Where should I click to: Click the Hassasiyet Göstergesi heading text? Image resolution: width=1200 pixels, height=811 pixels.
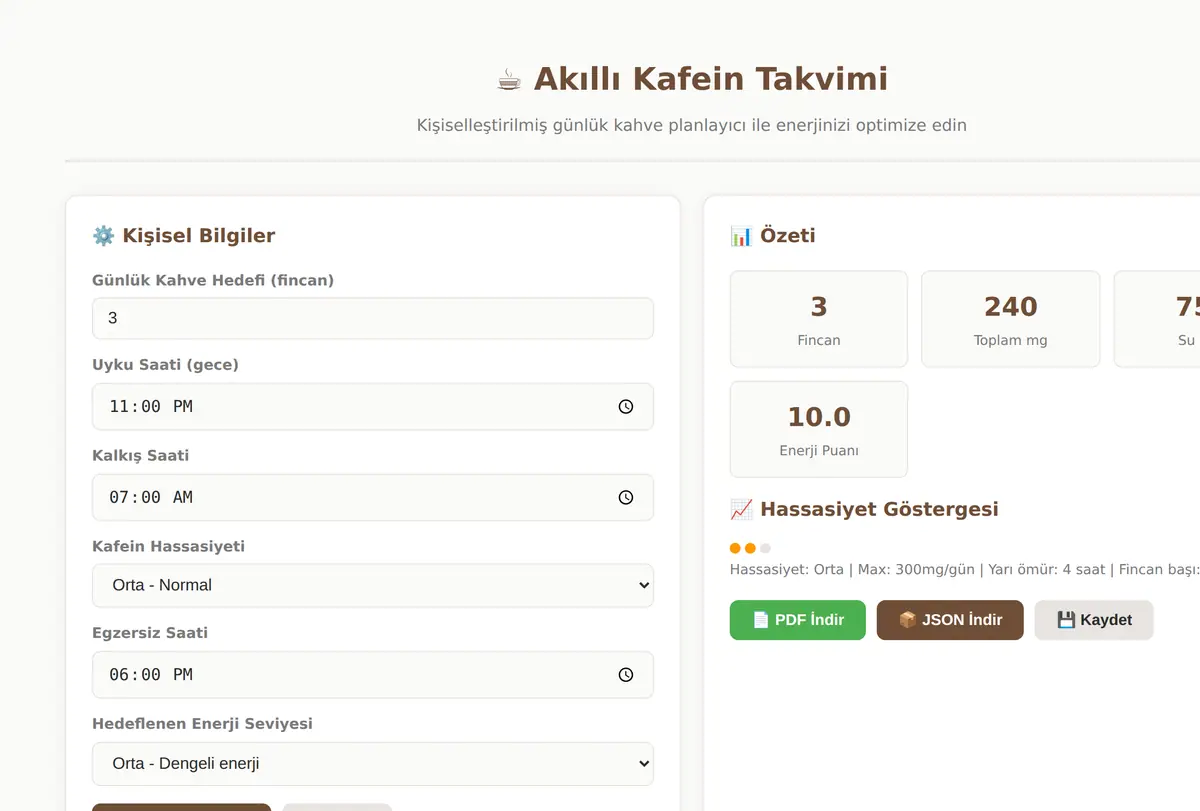[879, 509]
